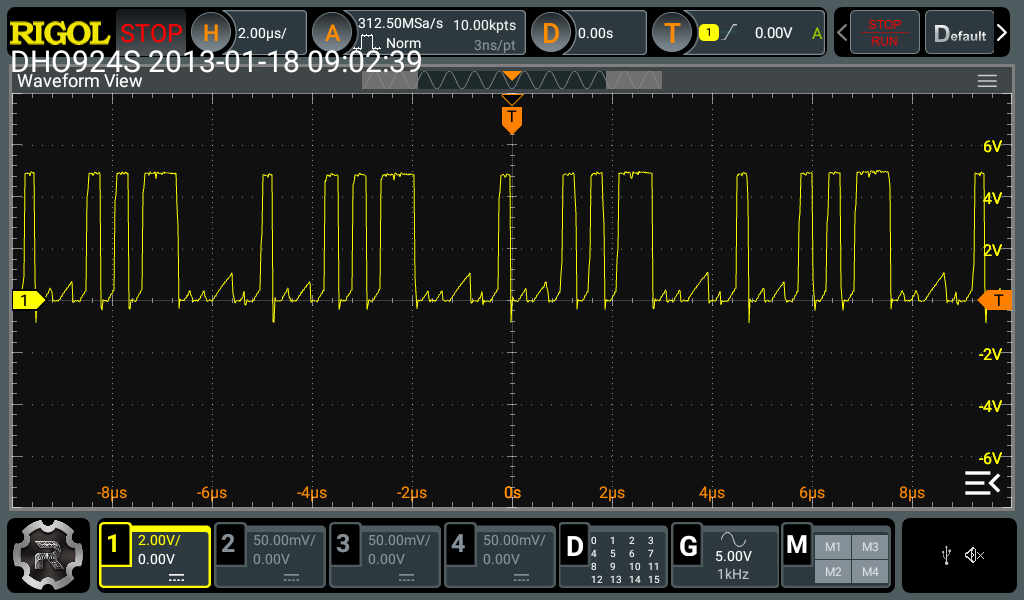Show next quick buttons with right arrow

pyautogui.click(x=1002, y=32)
